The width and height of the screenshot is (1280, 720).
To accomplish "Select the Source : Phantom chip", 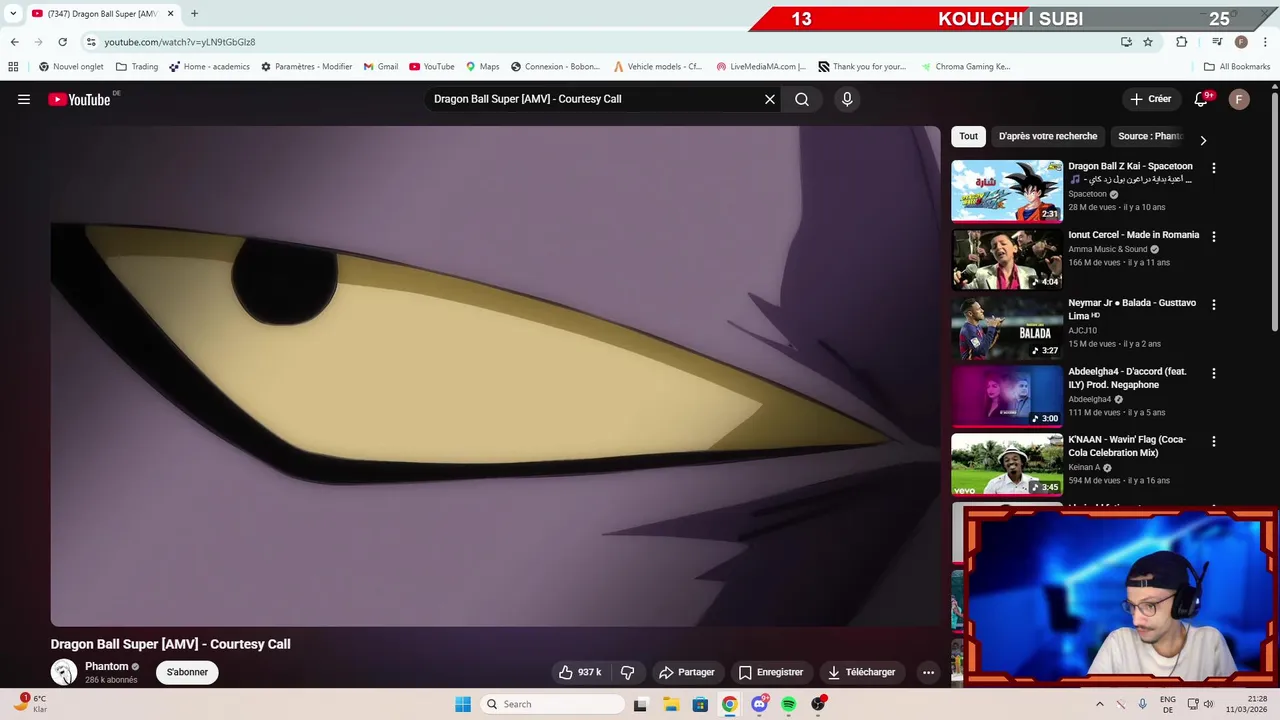I will pyautogui.click(x=1150, y=136).
